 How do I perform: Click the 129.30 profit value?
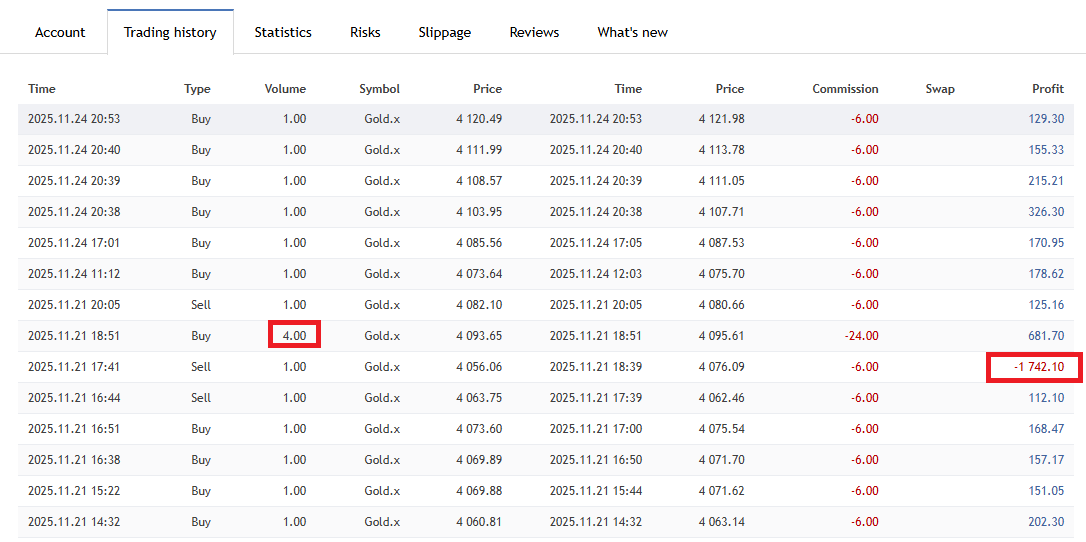1047,119
